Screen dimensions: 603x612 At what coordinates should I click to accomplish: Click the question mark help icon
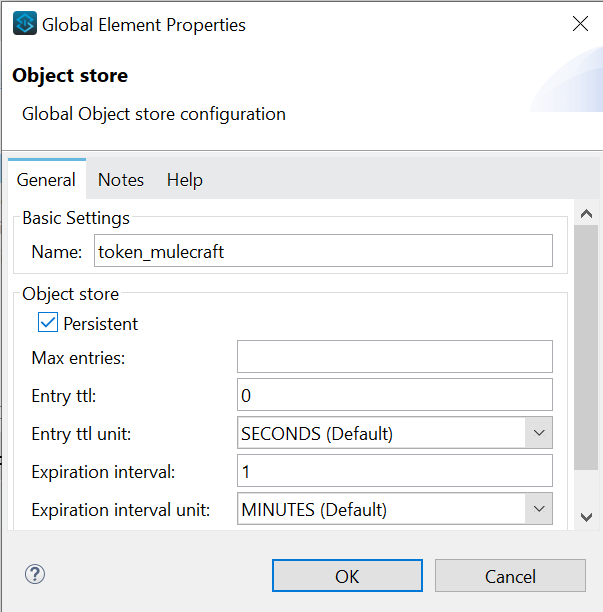[x=35, y=574]
